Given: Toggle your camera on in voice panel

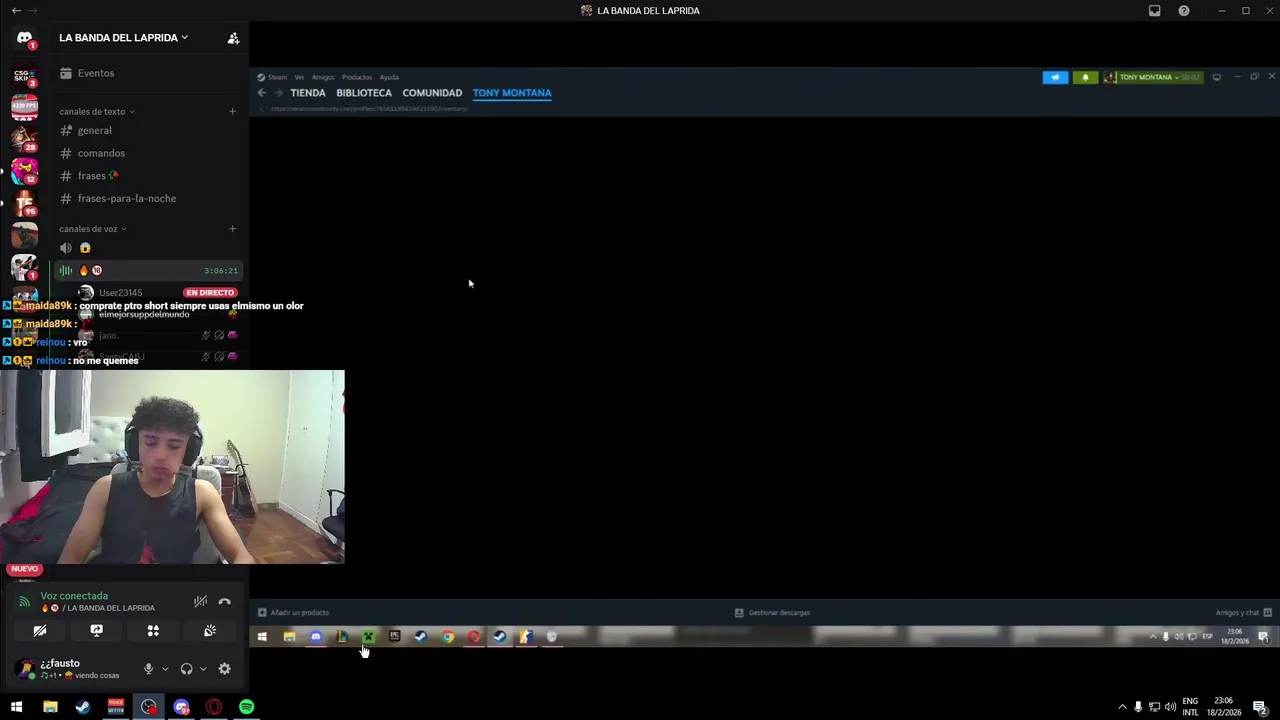Looking at the screenshot, I should (39, 631).
